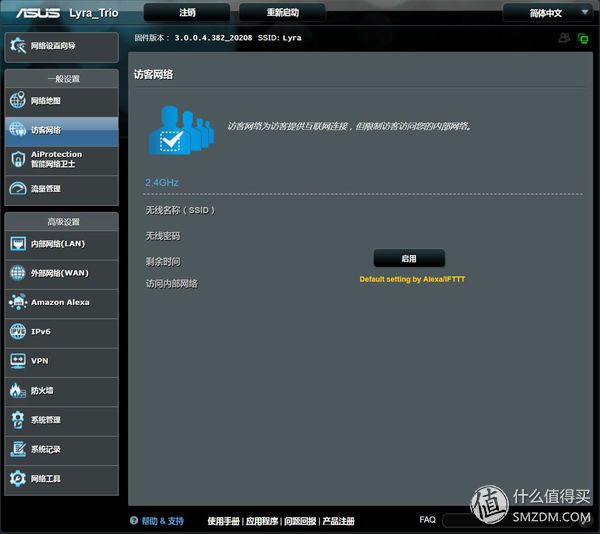This screenshot has width=600, height=534.
Task: Click the green network status icon at top right
Action: pyautogui.click(x=583, y=38)
